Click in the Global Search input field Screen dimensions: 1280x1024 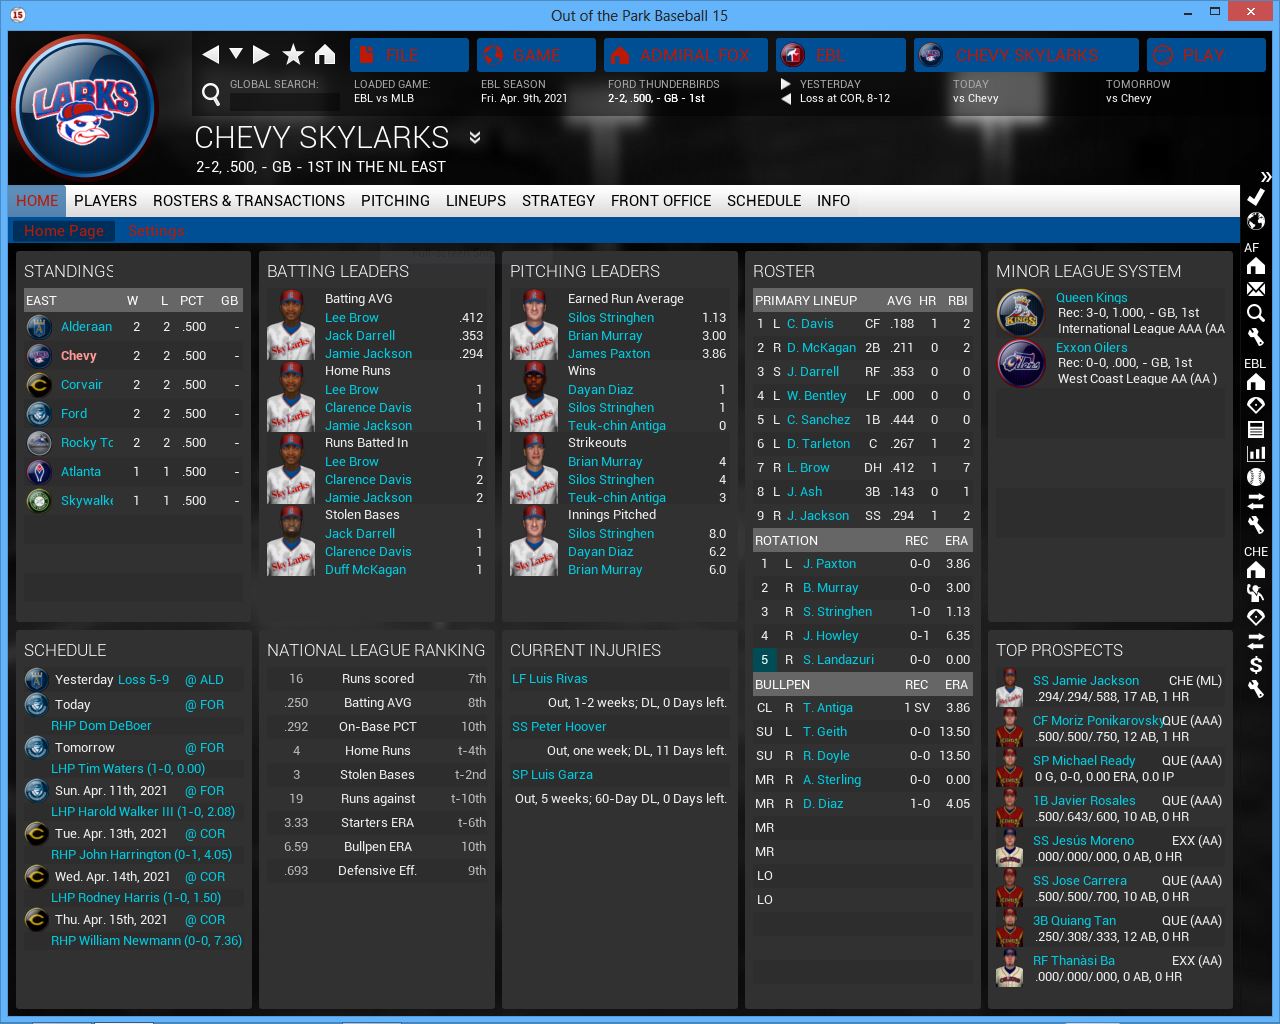pos(285,101)
